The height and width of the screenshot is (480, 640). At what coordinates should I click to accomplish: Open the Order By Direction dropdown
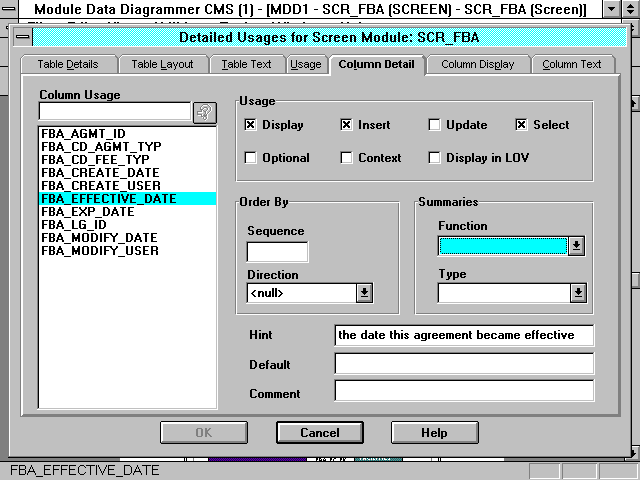coord(364,293)
